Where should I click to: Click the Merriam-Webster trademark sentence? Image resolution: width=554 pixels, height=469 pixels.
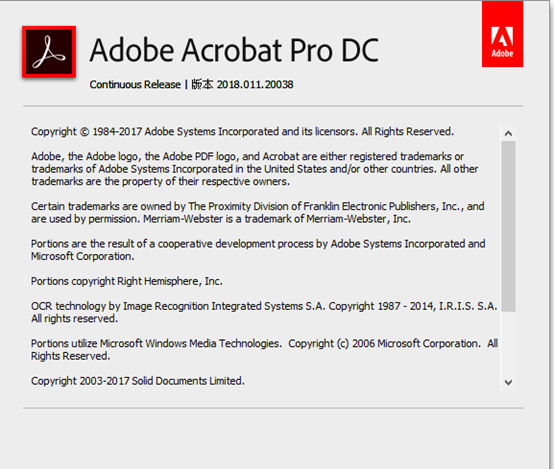(277, 219)
